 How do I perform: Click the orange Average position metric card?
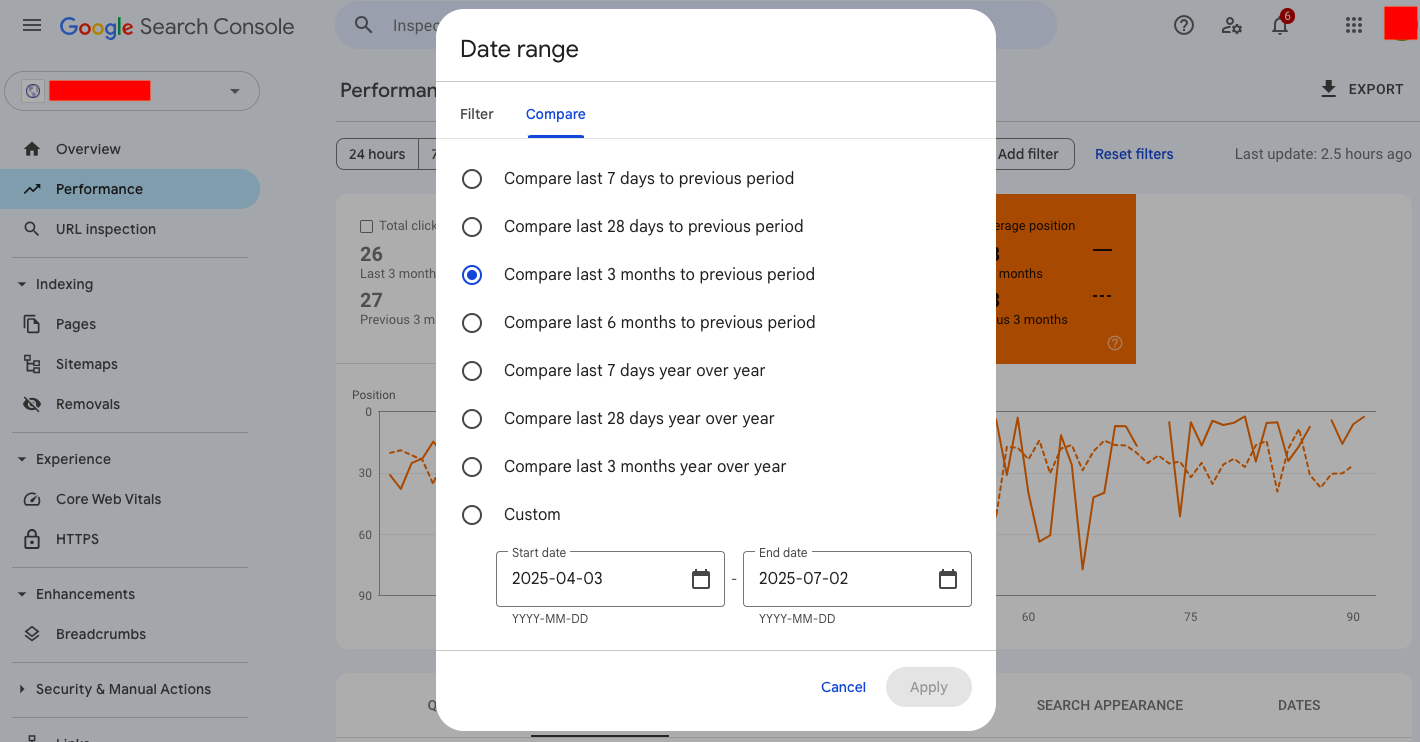coord(1065,278)
